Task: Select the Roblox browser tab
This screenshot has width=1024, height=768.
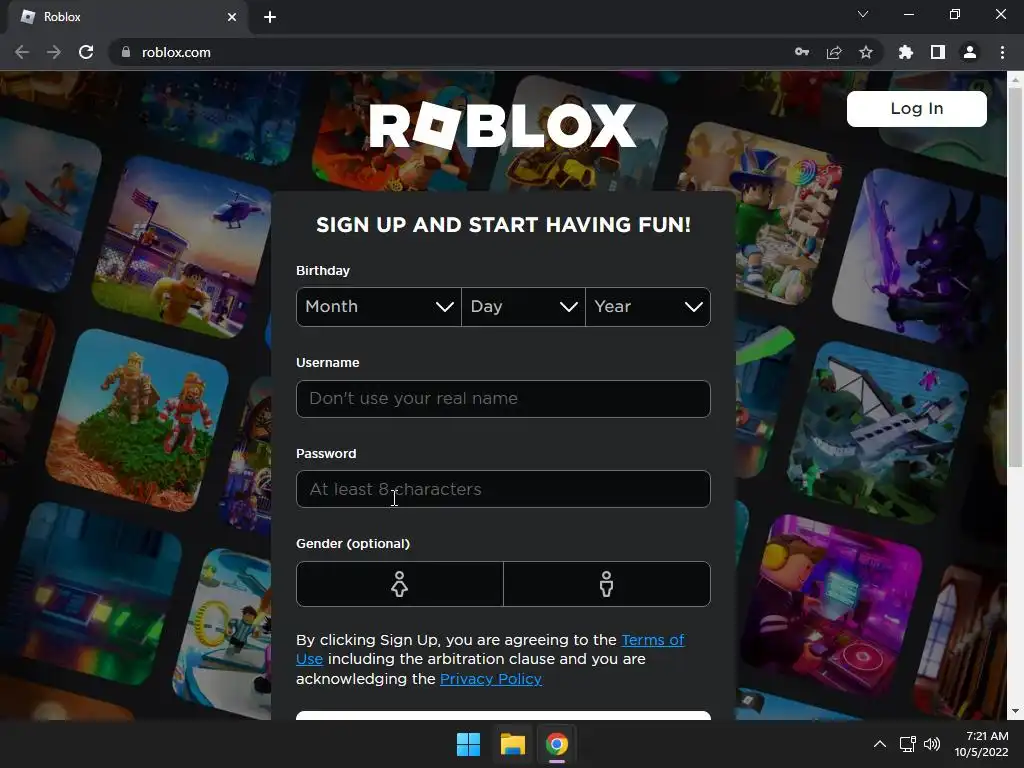Action: (129, 17)
